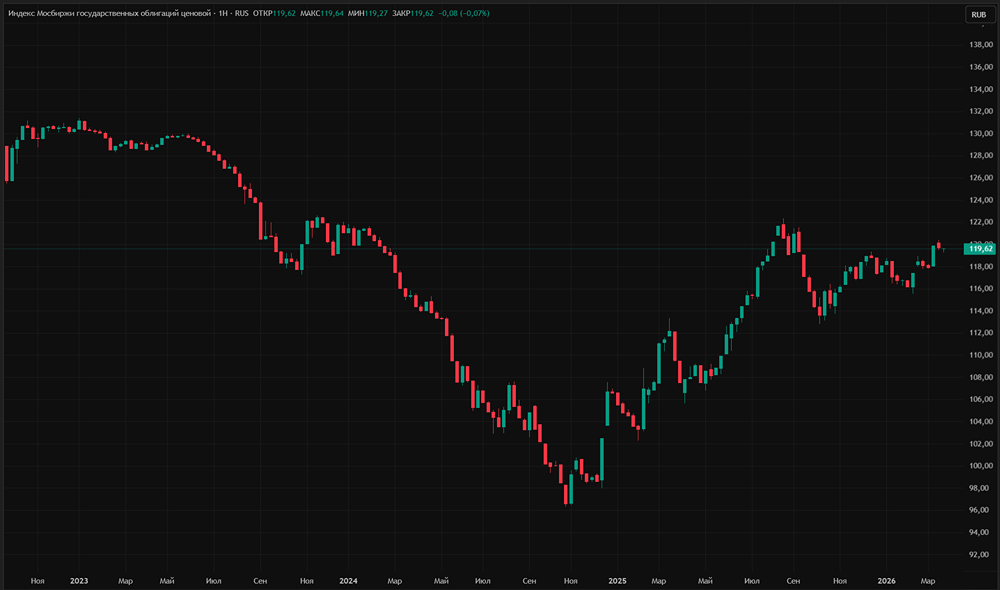Click the ЗАКР 119,62 close value in the header

pos(413,13)
